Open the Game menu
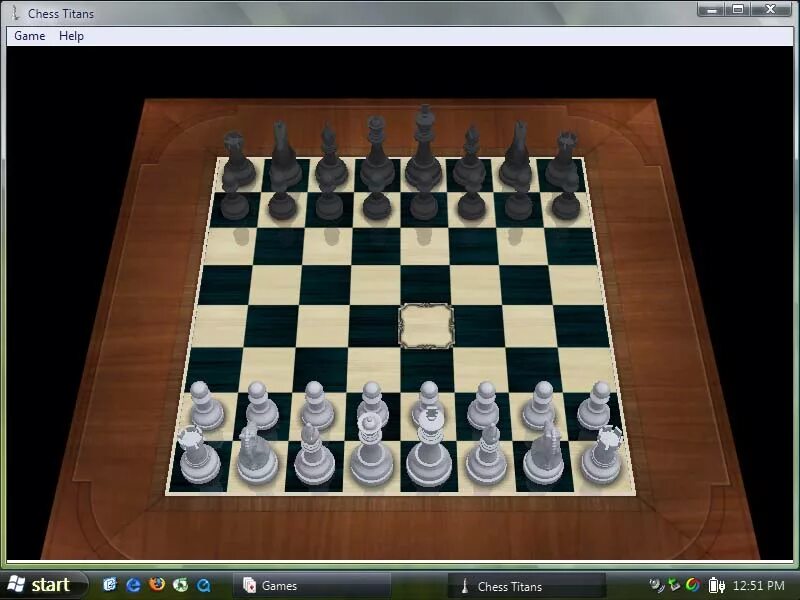Viewport: 800px width, 600px height. click(30, 36)
